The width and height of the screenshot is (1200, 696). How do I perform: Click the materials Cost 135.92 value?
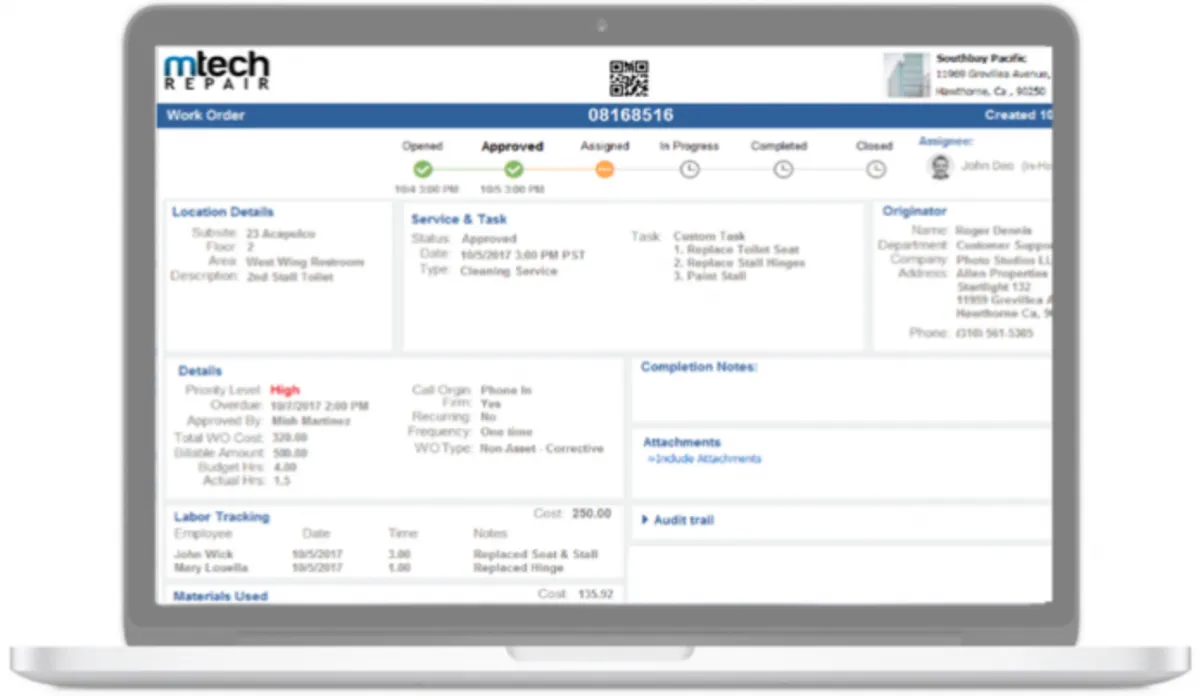coord(595,594)
